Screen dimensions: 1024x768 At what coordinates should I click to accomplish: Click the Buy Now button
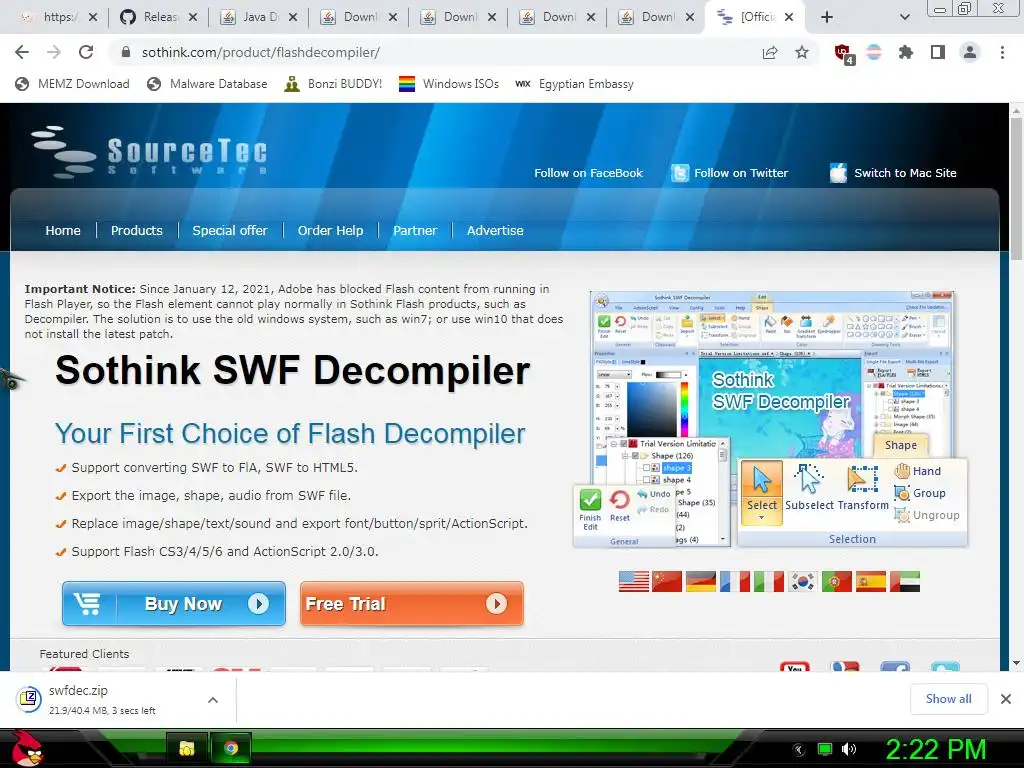174,603
